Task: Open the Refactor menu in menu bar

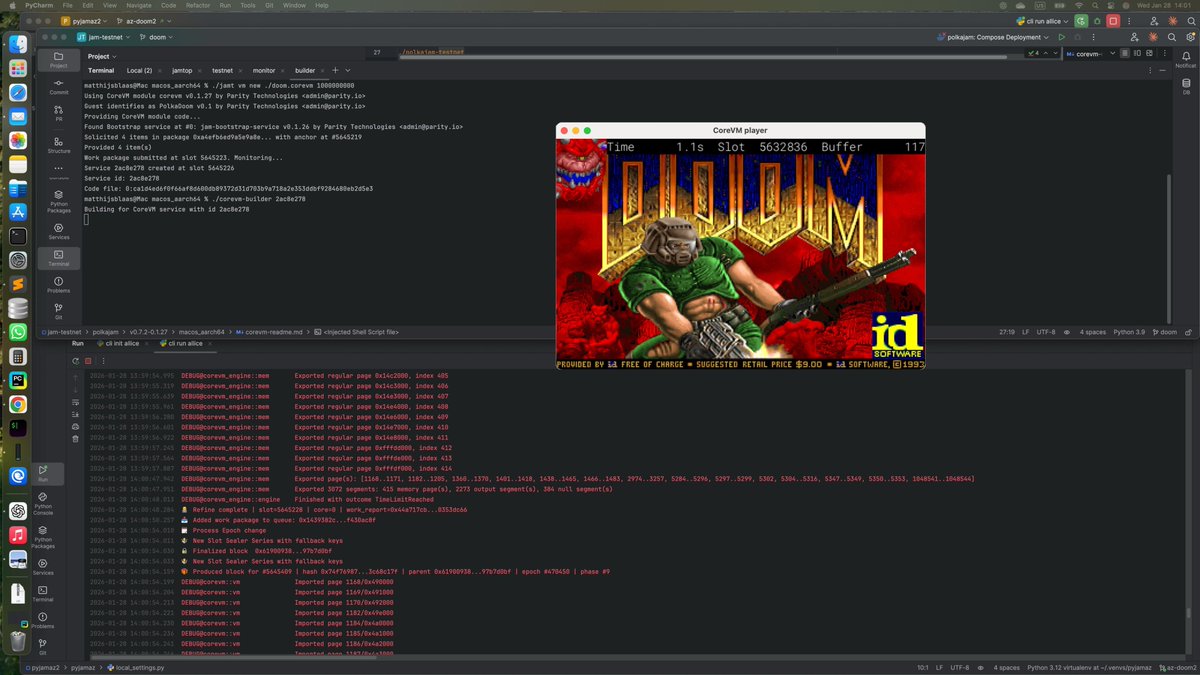Action: 198,5
